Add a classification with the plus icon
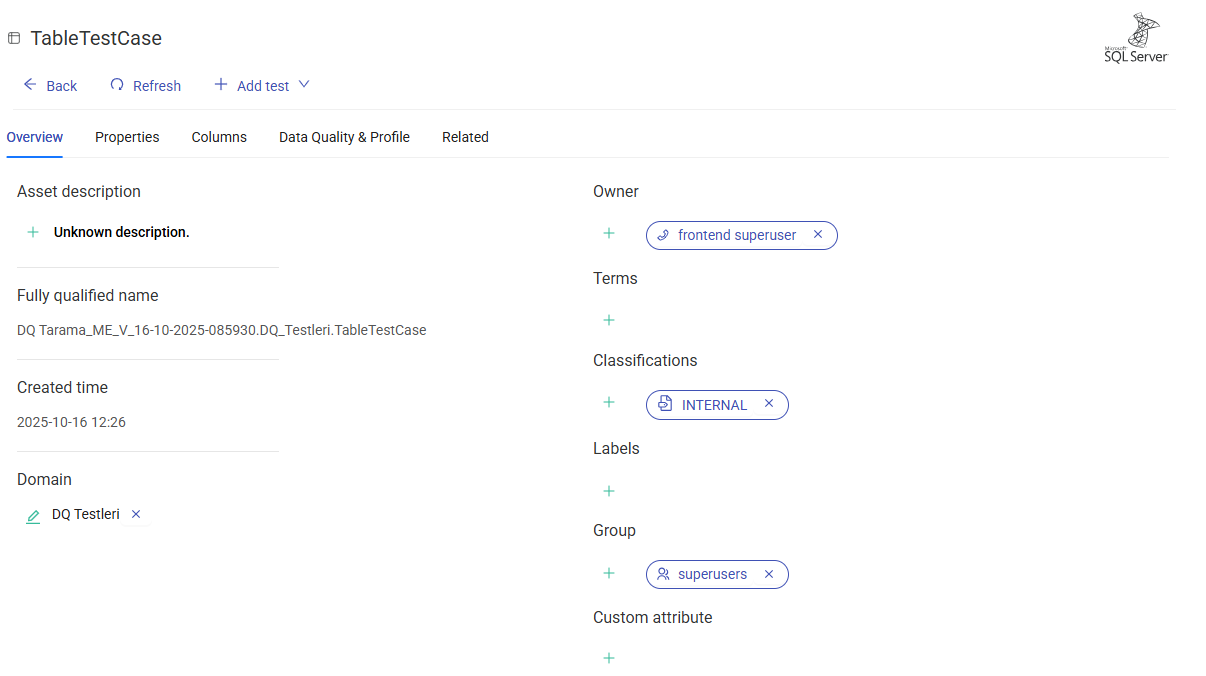The width and height of the screenshot is (1206, 676). coord(609,402)
